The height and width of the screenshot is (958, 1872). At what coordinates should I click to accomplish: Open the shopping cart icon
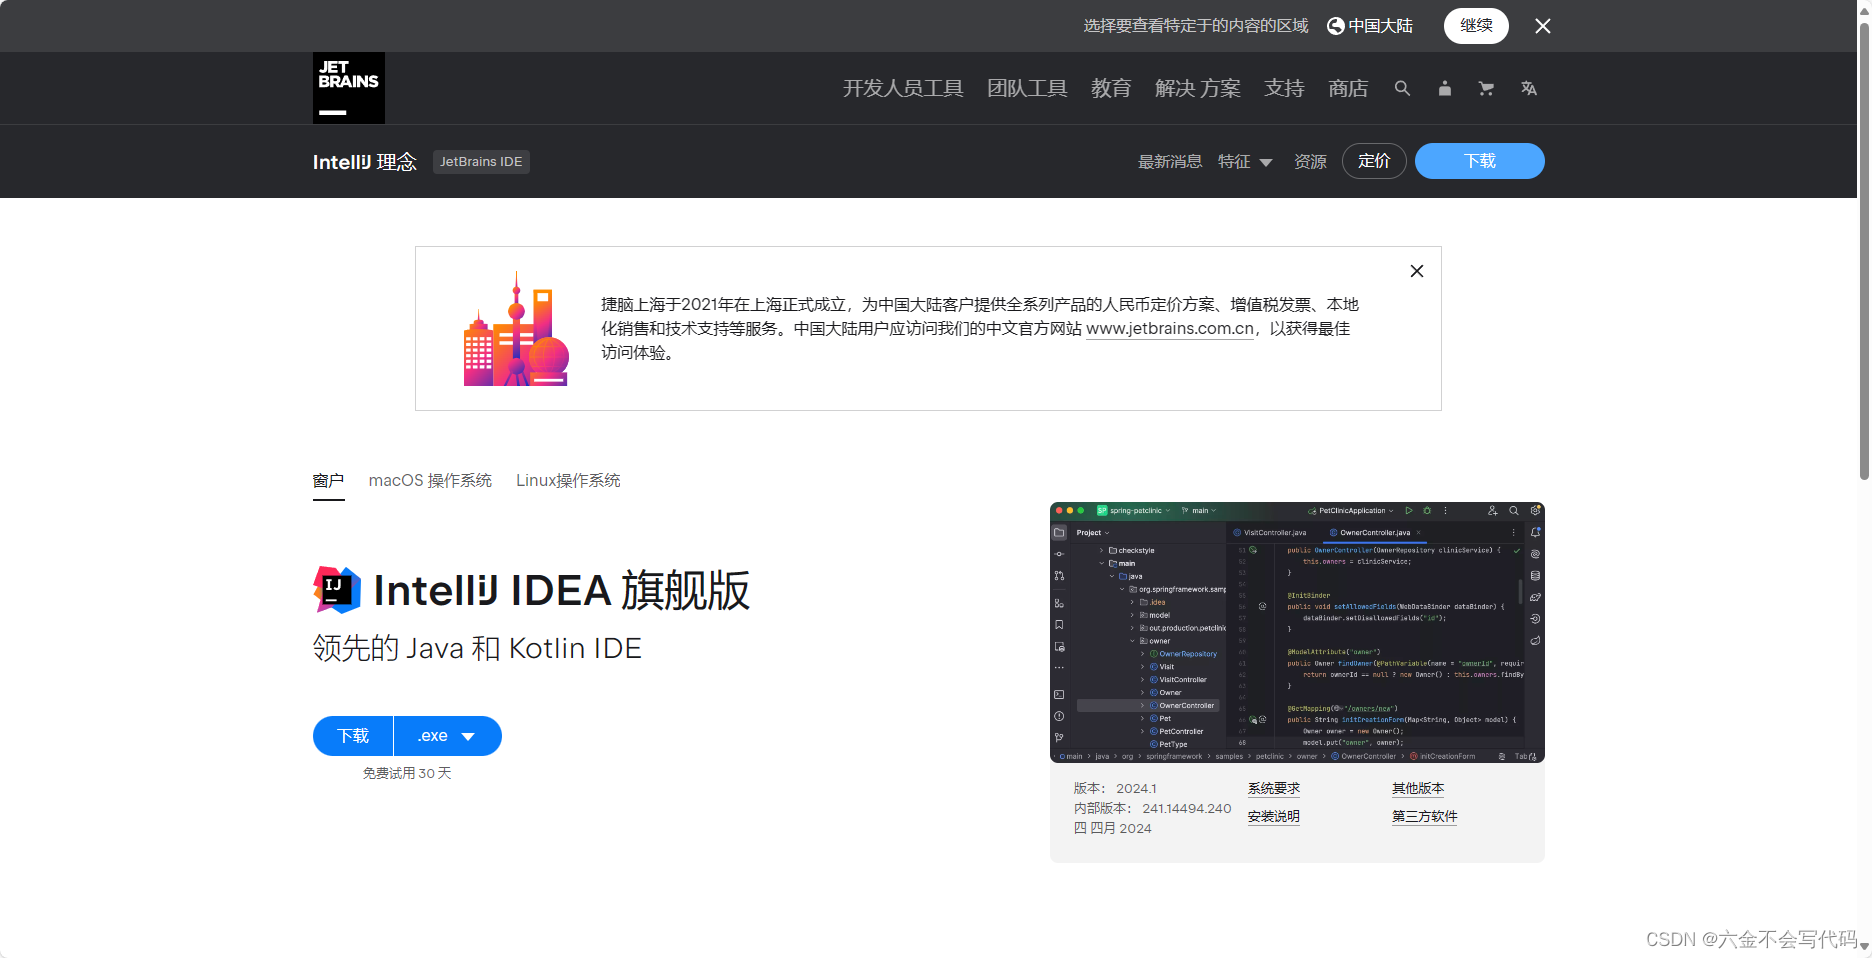pyautogui.click(x=1486, y=88)
